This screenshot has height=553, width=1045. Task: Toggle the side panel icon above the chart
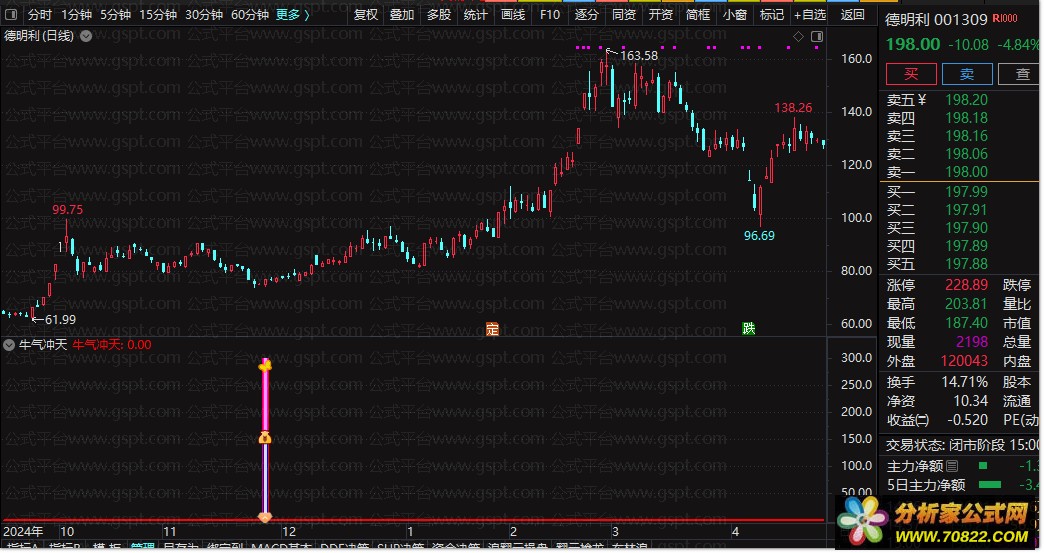816,37
